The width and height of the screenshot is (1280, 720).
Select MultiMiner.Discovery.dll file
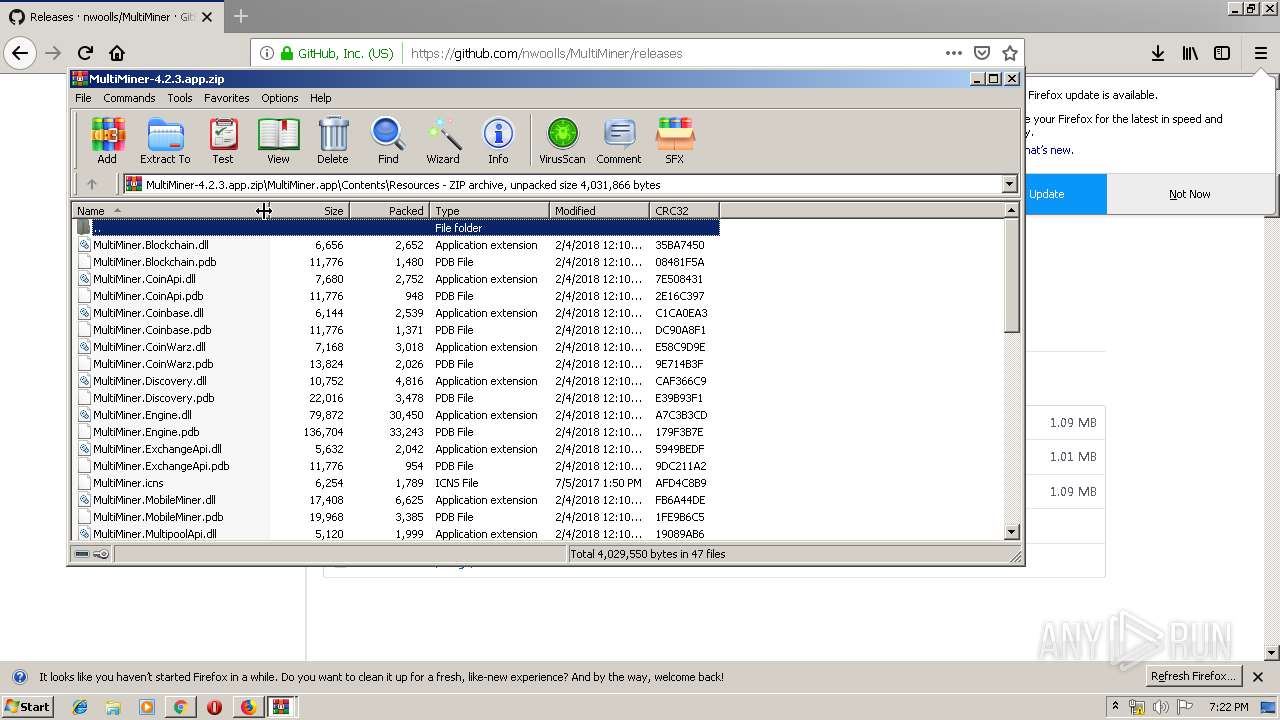150,381
